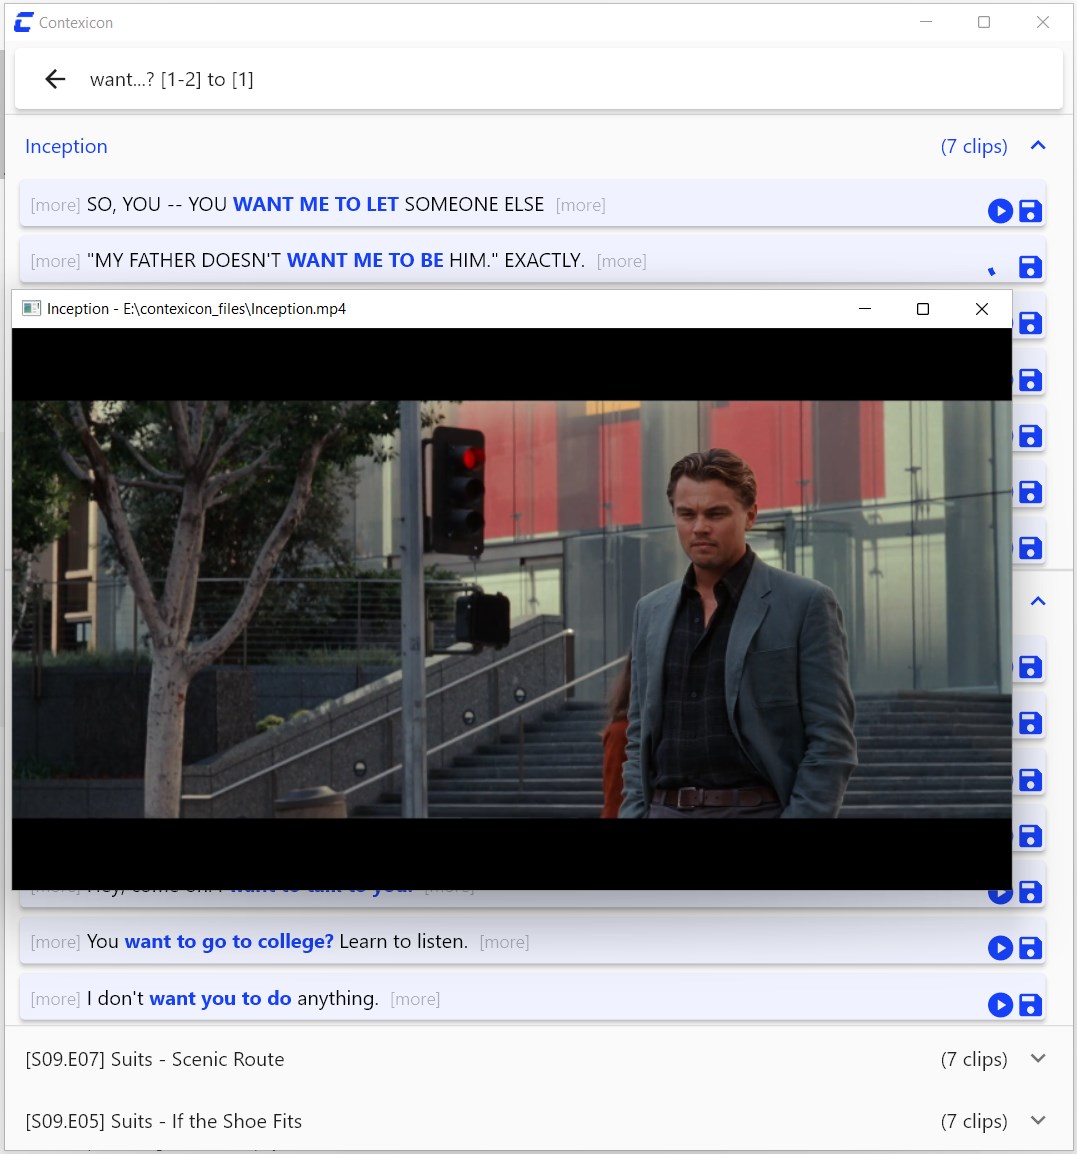Save the 'WANT ME TO BE' clip
This screenshot has width=1077, height=1154.
(x=1030, y=267)
